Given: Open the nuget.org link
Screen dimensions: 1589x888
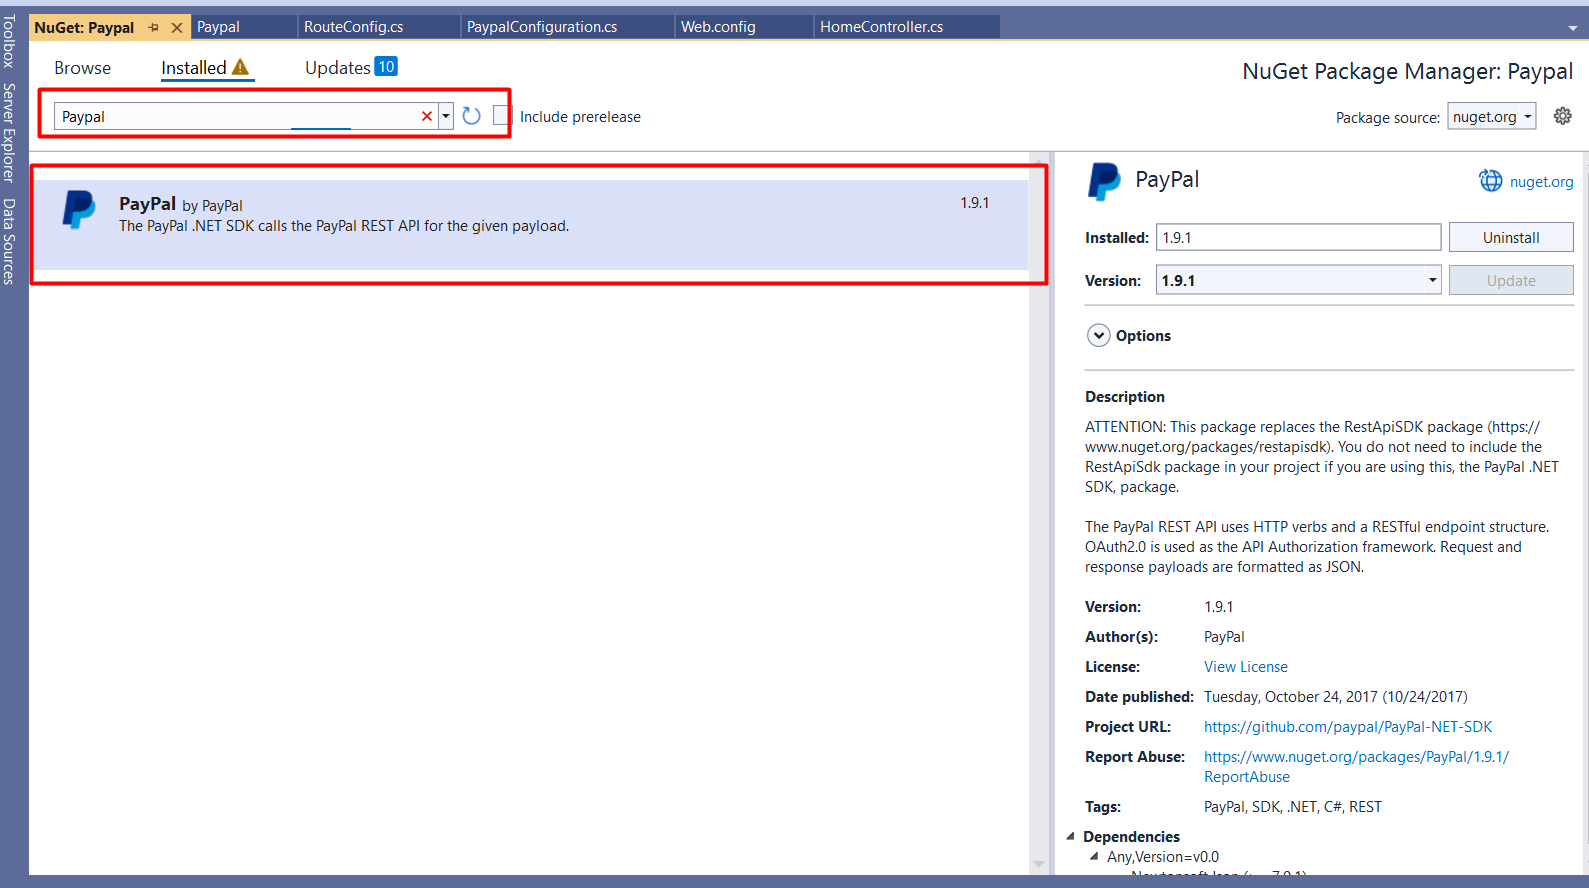Looking at the screenshot, I should coord(1541,182).
